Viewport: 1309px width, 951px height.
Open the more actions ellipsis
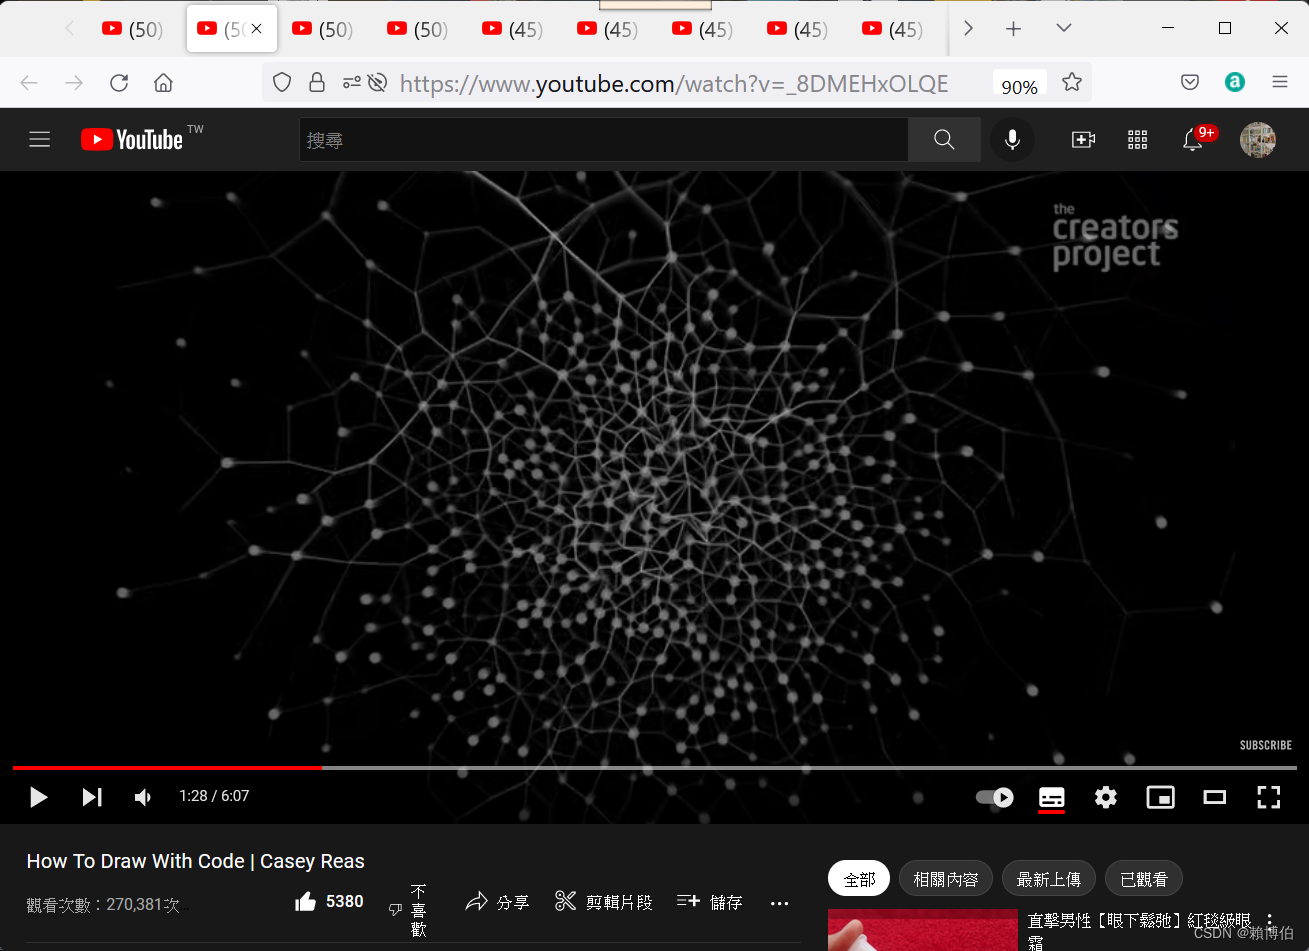[780, 903]
